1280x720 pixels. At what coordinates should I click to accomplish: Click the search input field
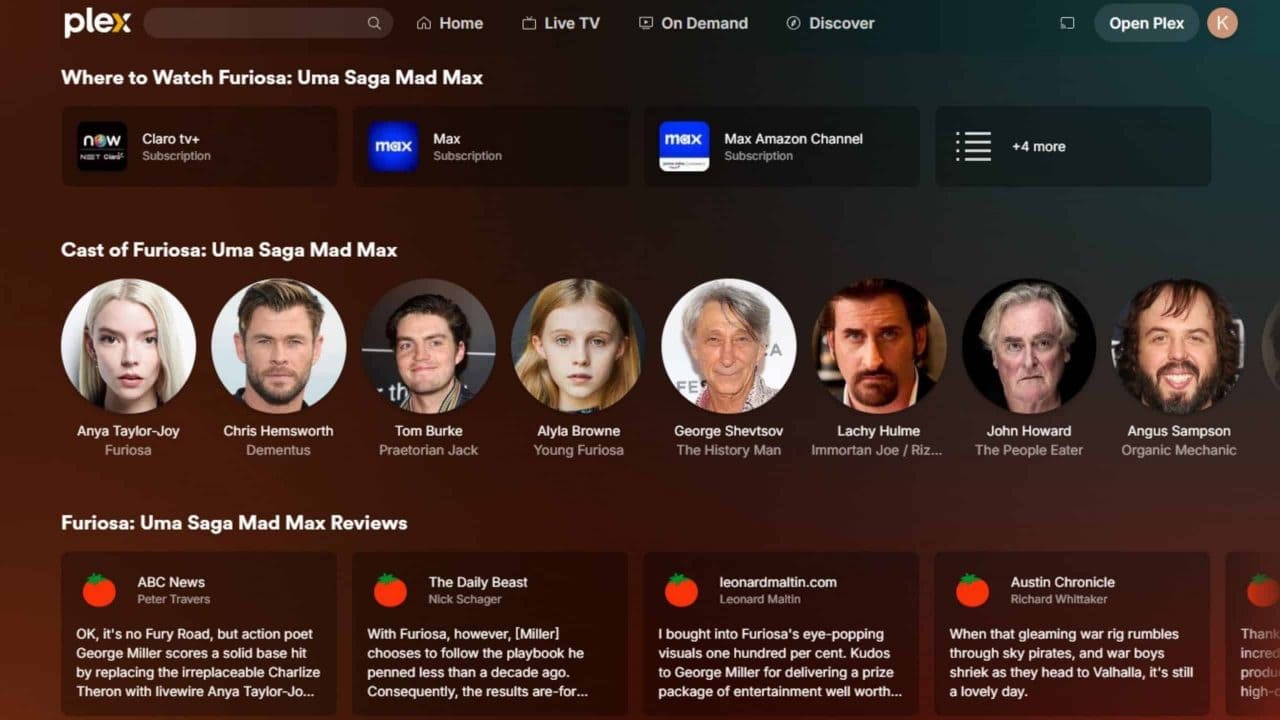click(x=260, y=22)
